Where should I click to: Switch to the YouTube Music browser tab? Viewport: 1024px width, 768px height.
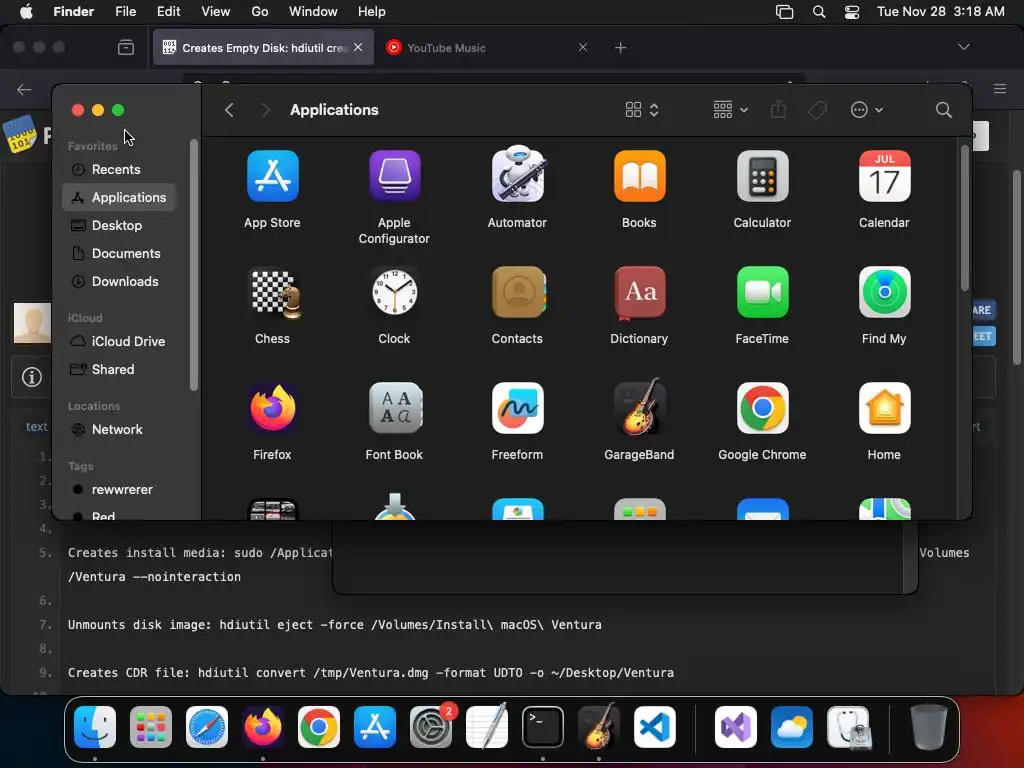click(487, 48)
